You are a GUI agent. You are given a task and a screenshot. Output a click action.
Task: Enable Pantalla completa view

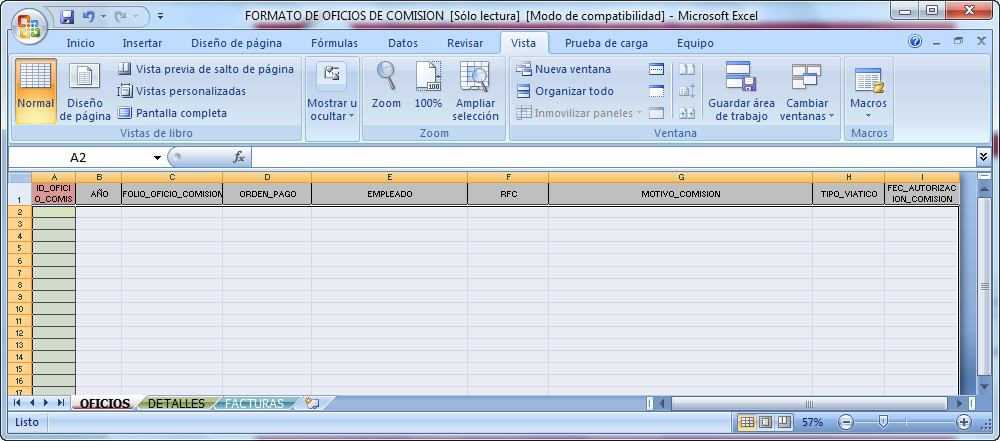click(x=172, y=113)
